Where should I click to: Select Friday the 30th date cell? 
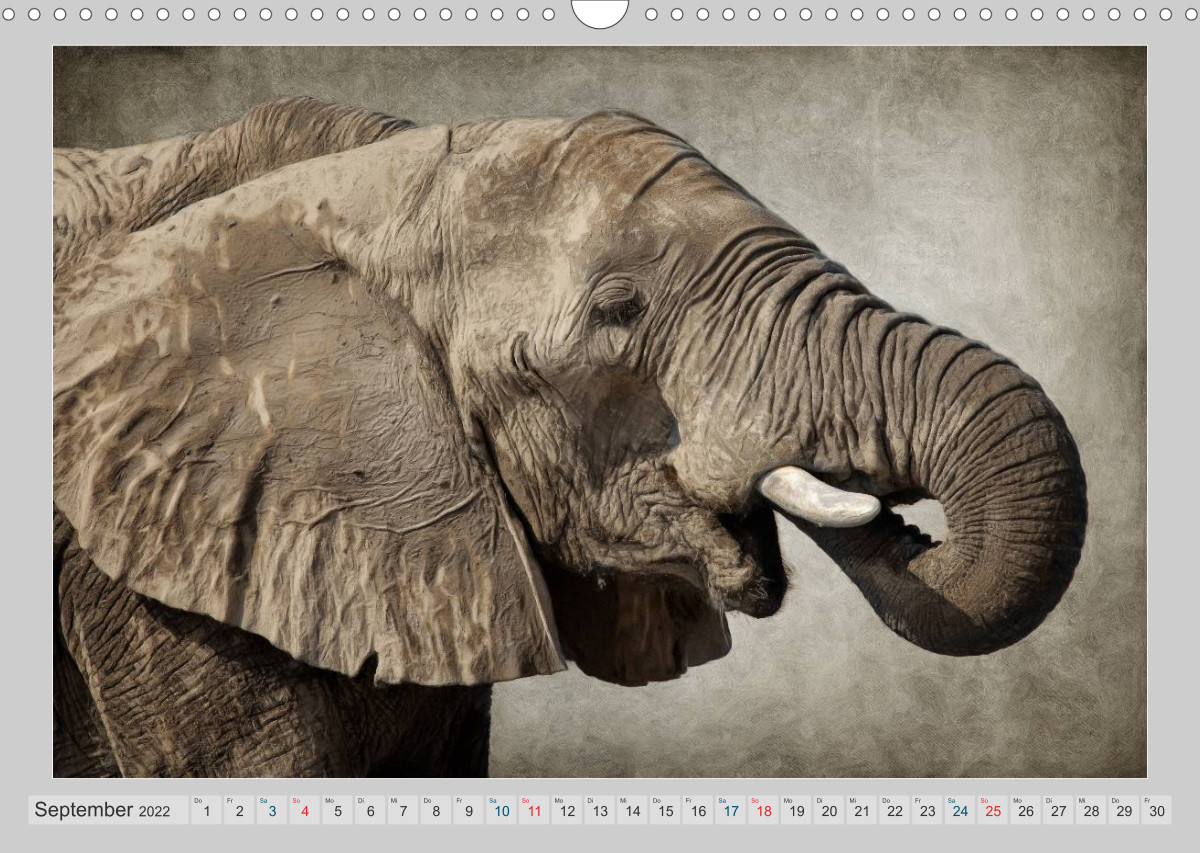point(1157,810)
